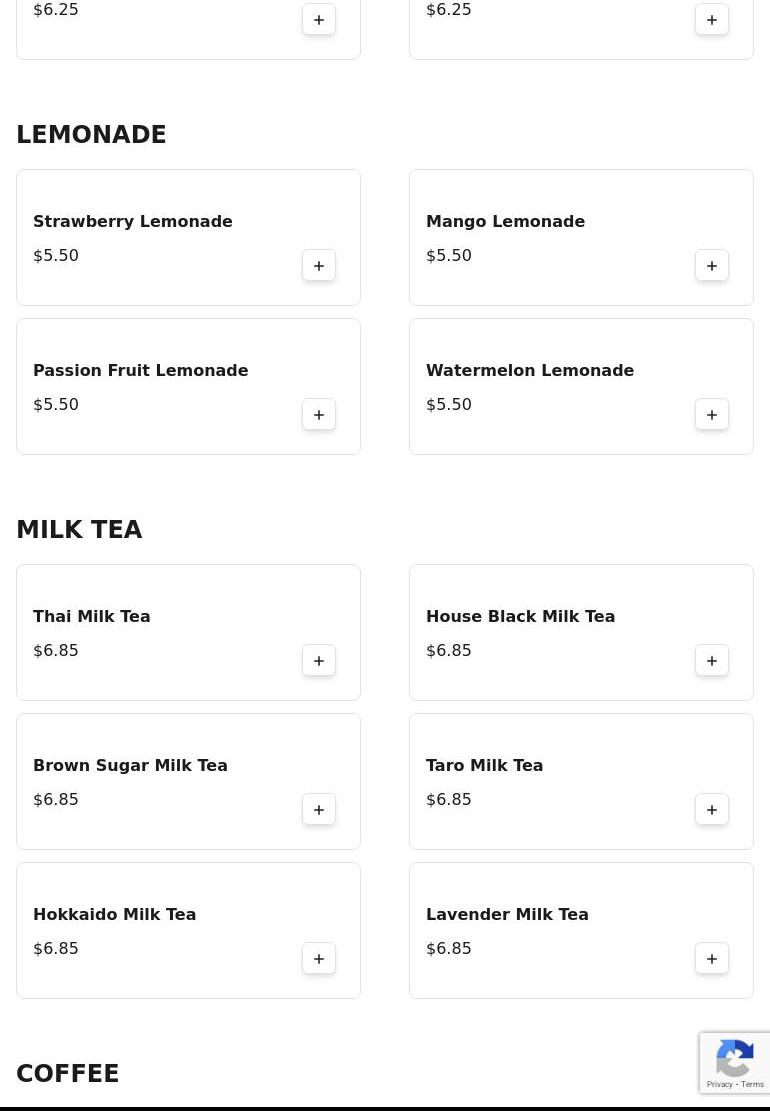The width and height of the screenshot is (770, 1111).
Task: Add Strawberry Lemonade with plus icon
Action: tap(319, 266)
